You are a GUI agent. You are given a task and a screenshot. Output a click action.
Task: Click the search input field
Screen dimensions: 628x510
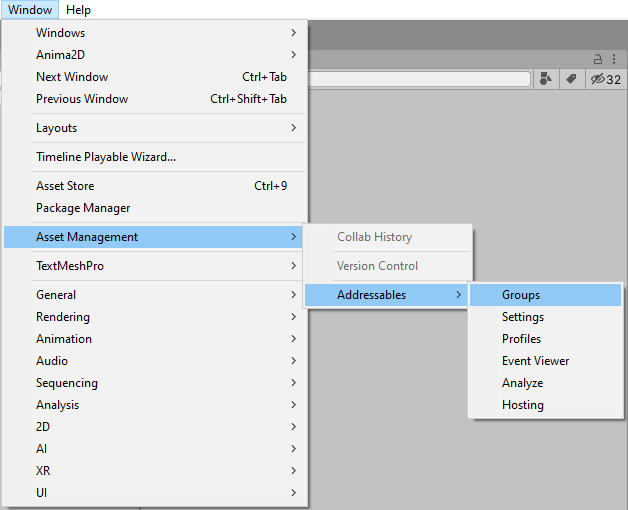point(418,79)
